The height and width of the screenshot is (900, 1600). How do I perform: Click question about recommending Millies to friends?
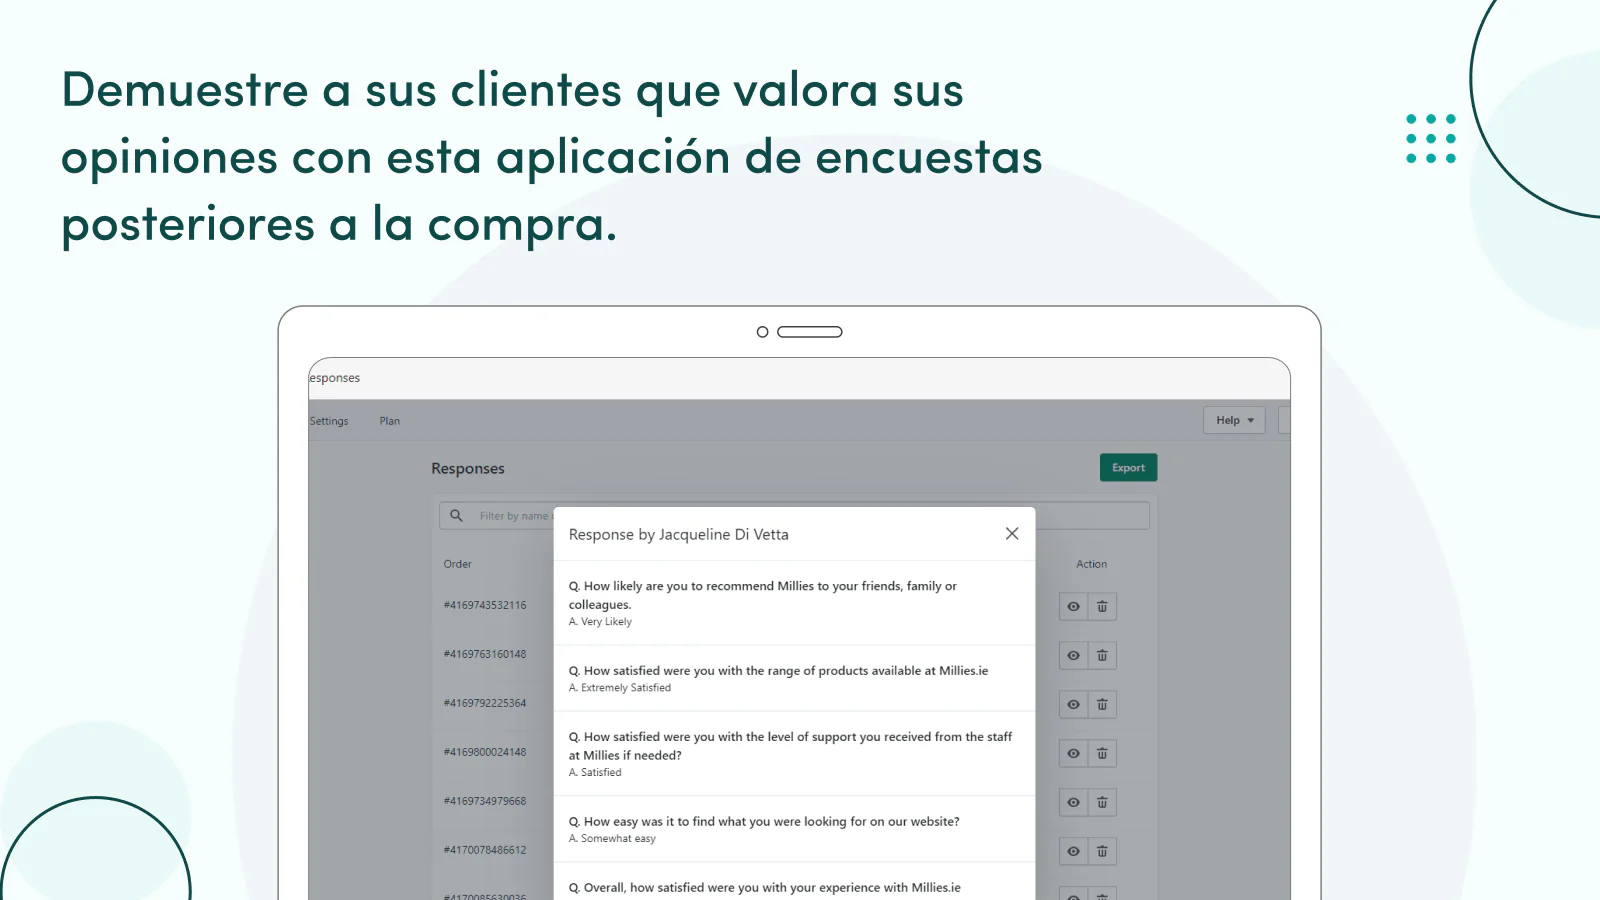tap(763, 595)
